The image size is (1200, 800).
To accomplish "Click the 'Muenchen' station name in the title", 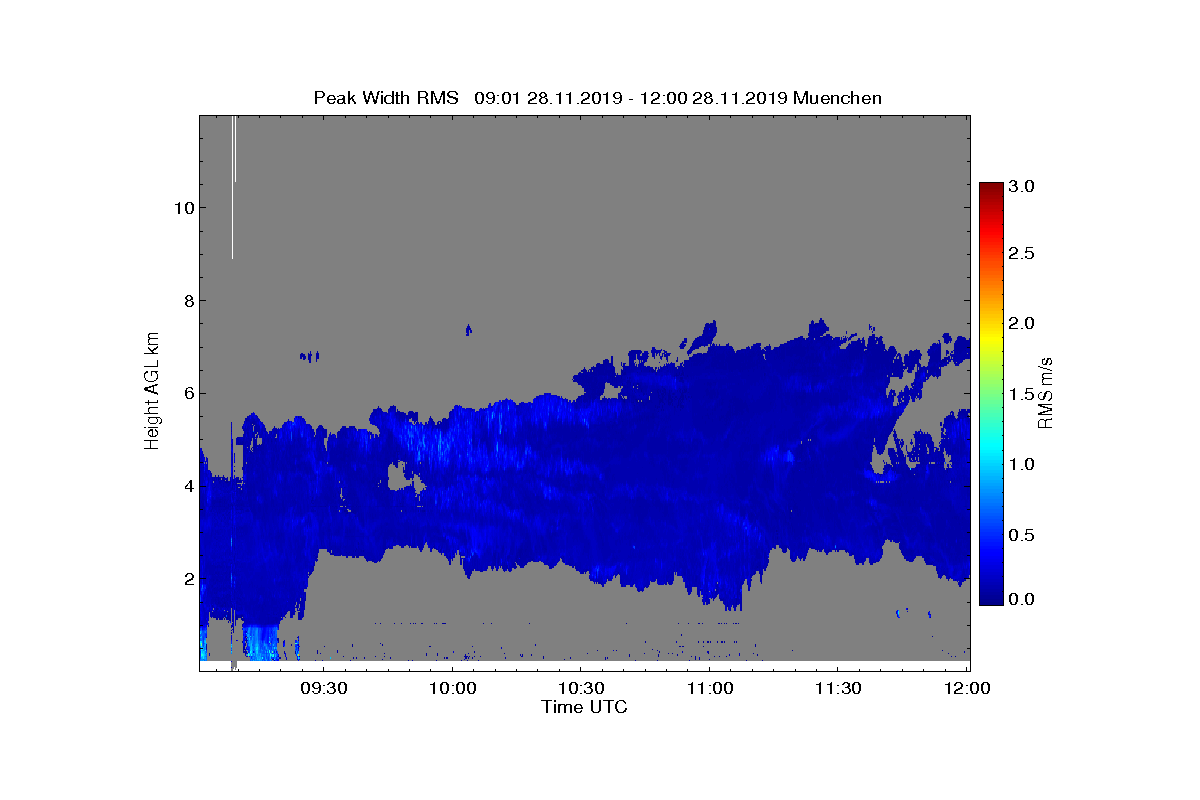I will pos(837,98).
